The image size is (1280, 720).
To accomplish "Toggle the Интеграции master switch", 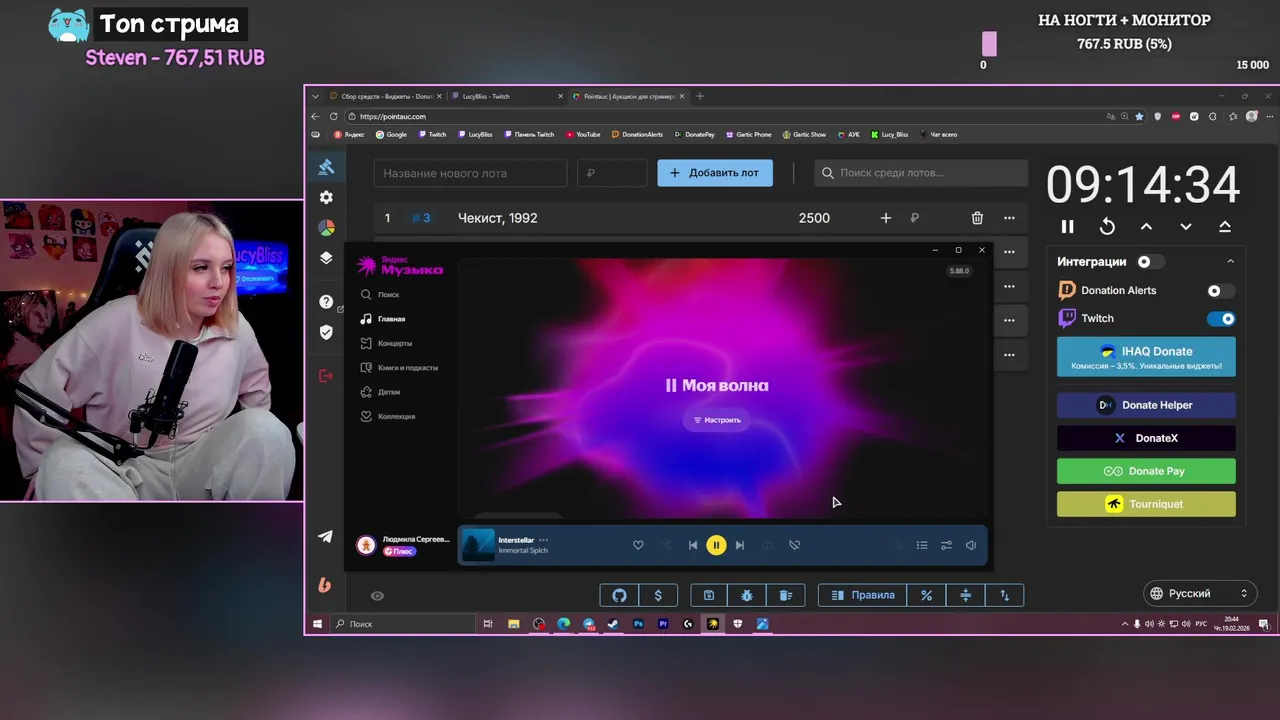I will pos(1151,262).
